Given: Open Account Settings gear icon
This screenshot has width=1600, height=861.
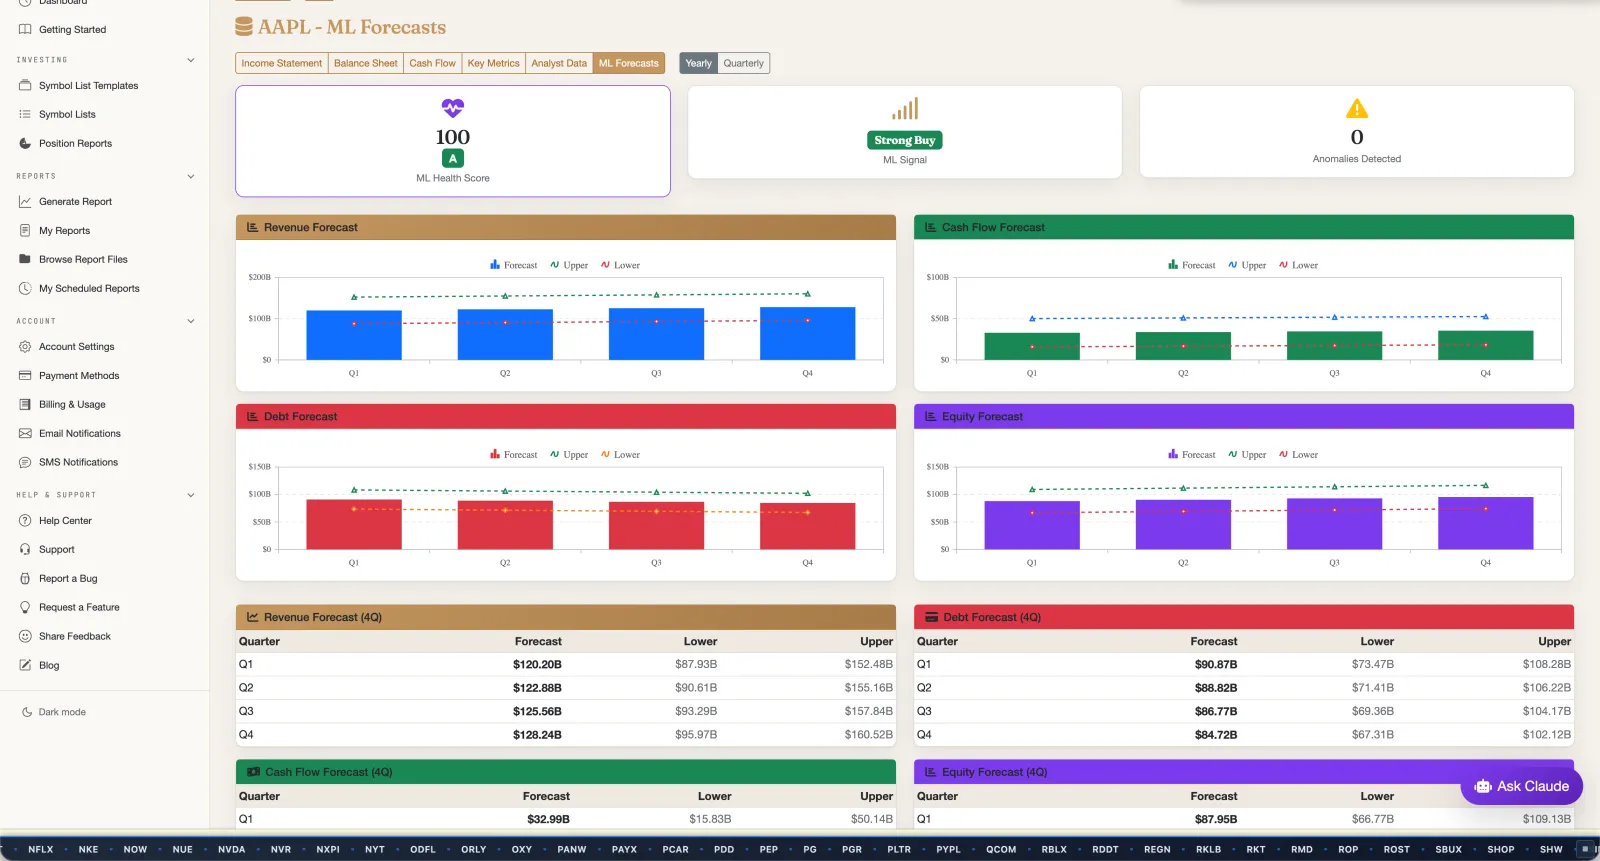Looking at the screenshot, I should pos(25,346).
